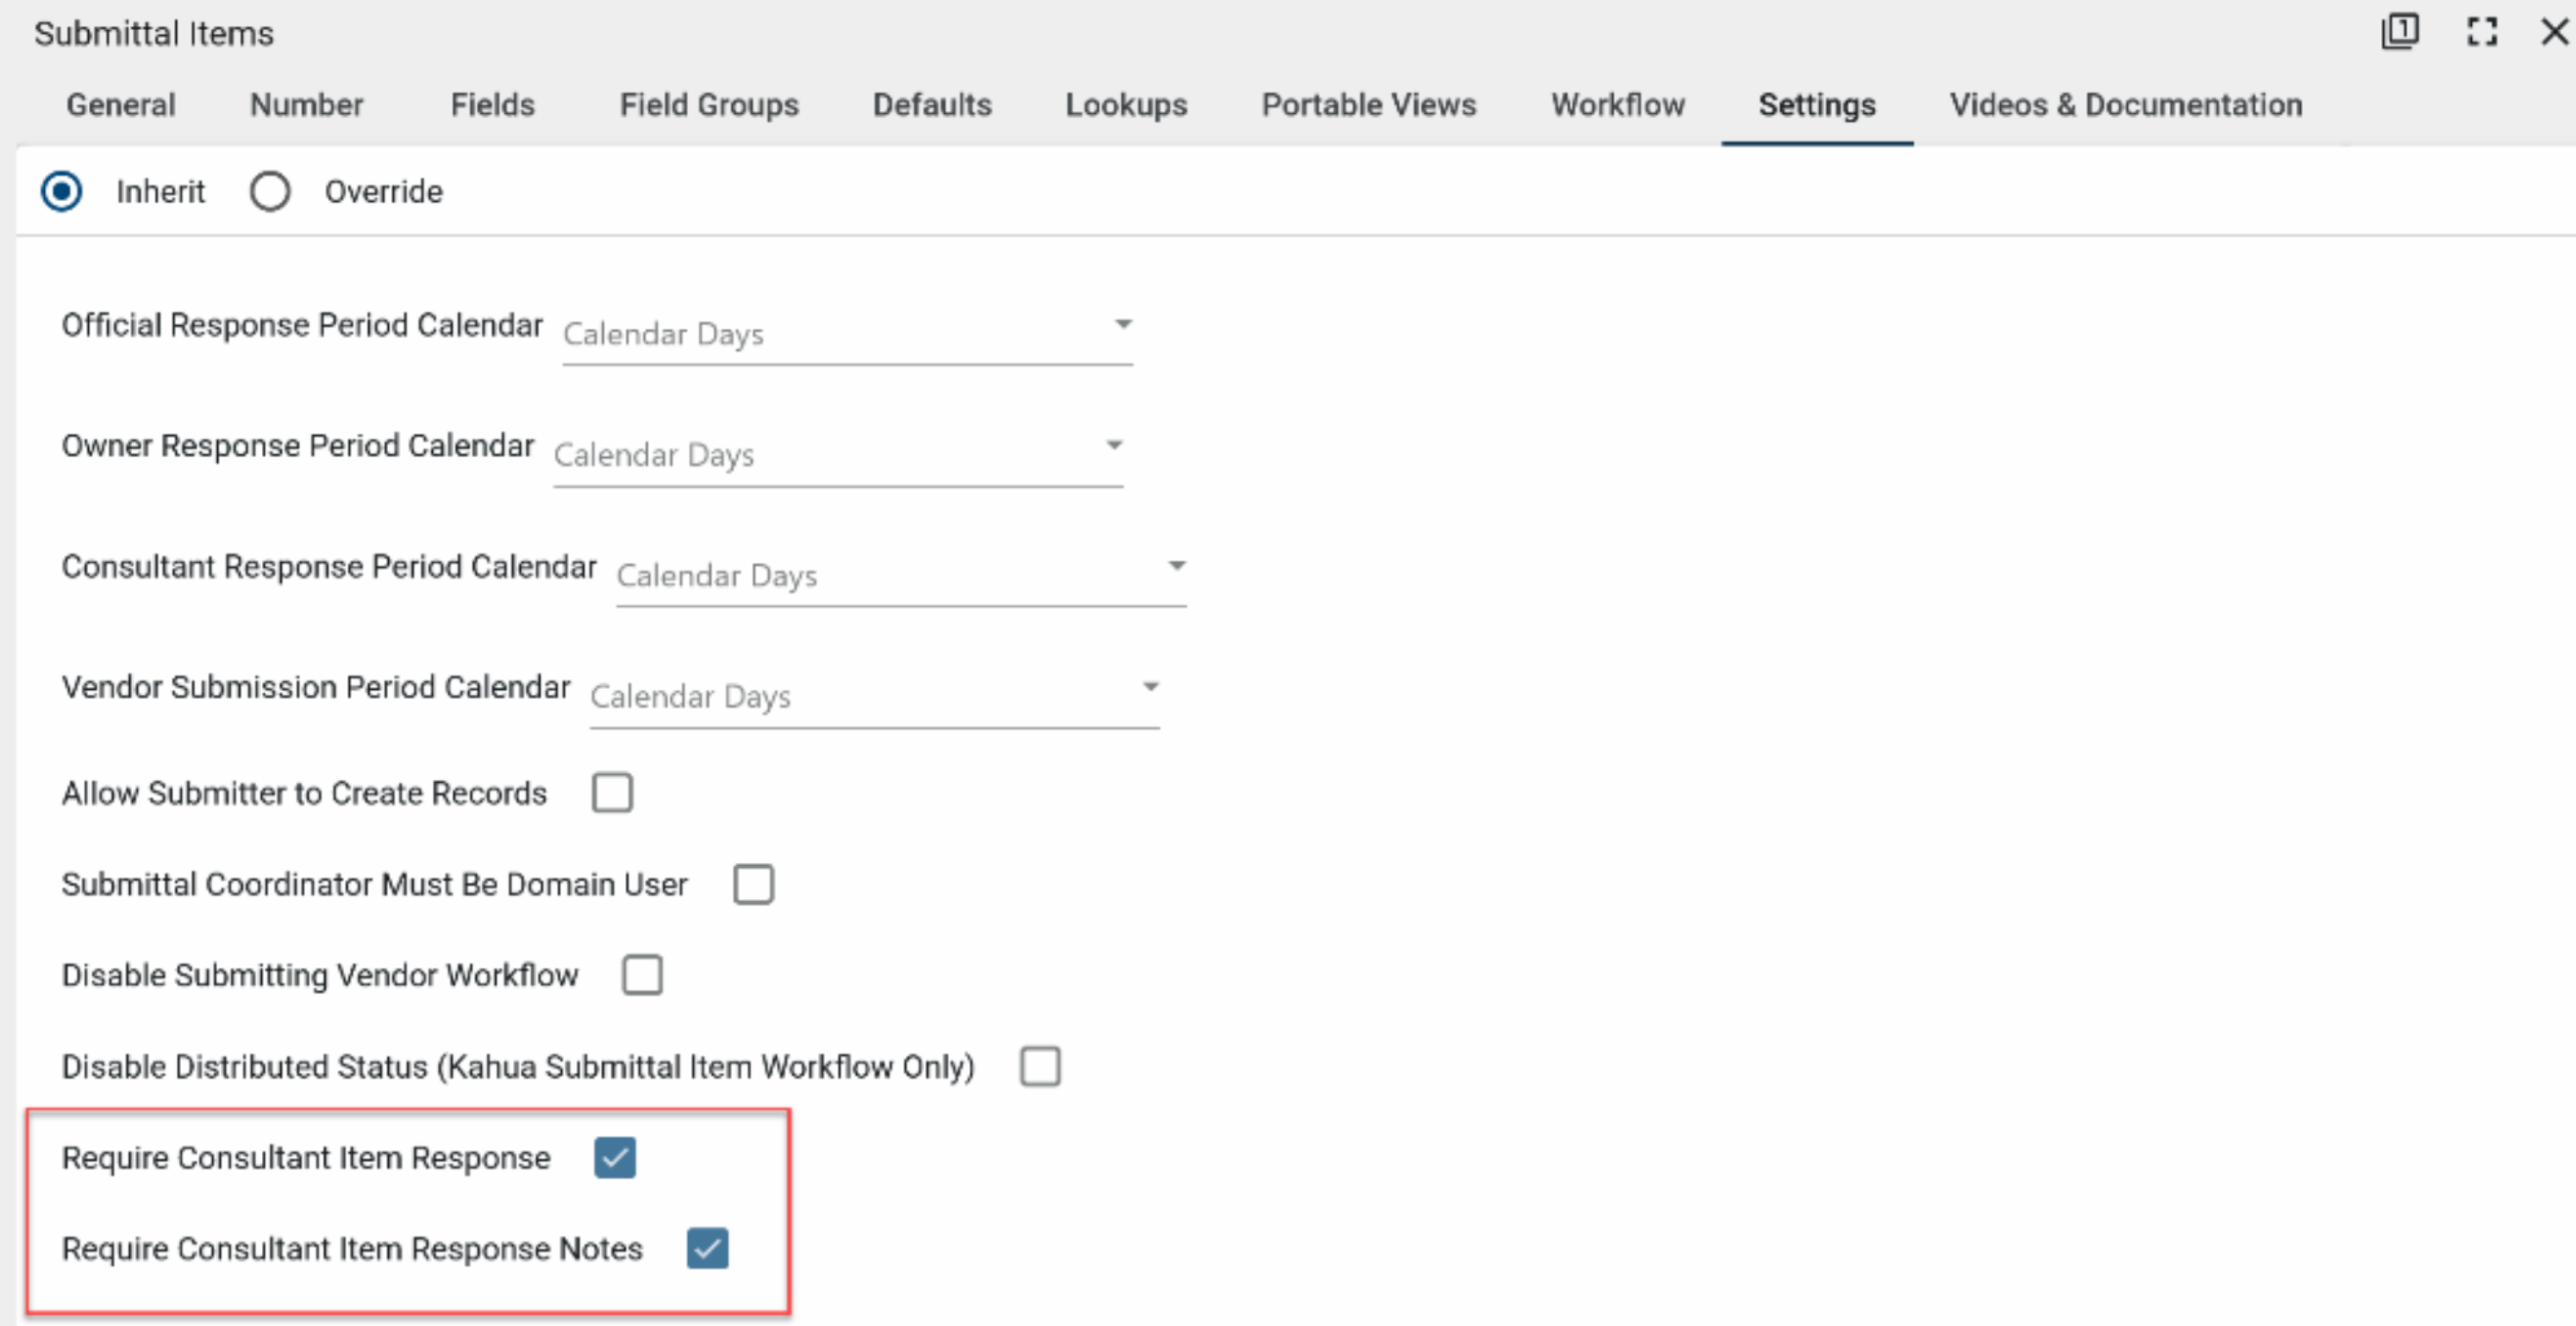
Task: Enable Allow Submitter to Create Records
Action: [x=612, y=793]
